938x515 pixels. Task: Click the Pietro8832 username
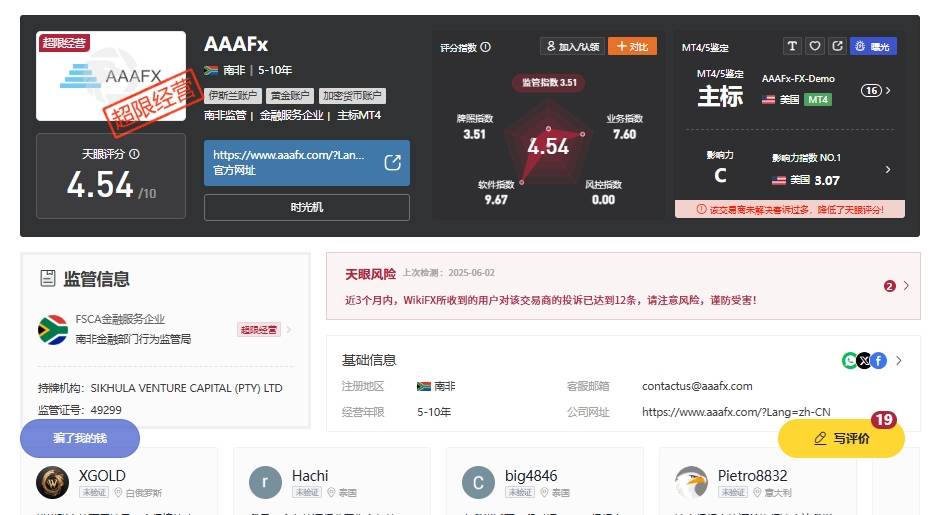753,476
